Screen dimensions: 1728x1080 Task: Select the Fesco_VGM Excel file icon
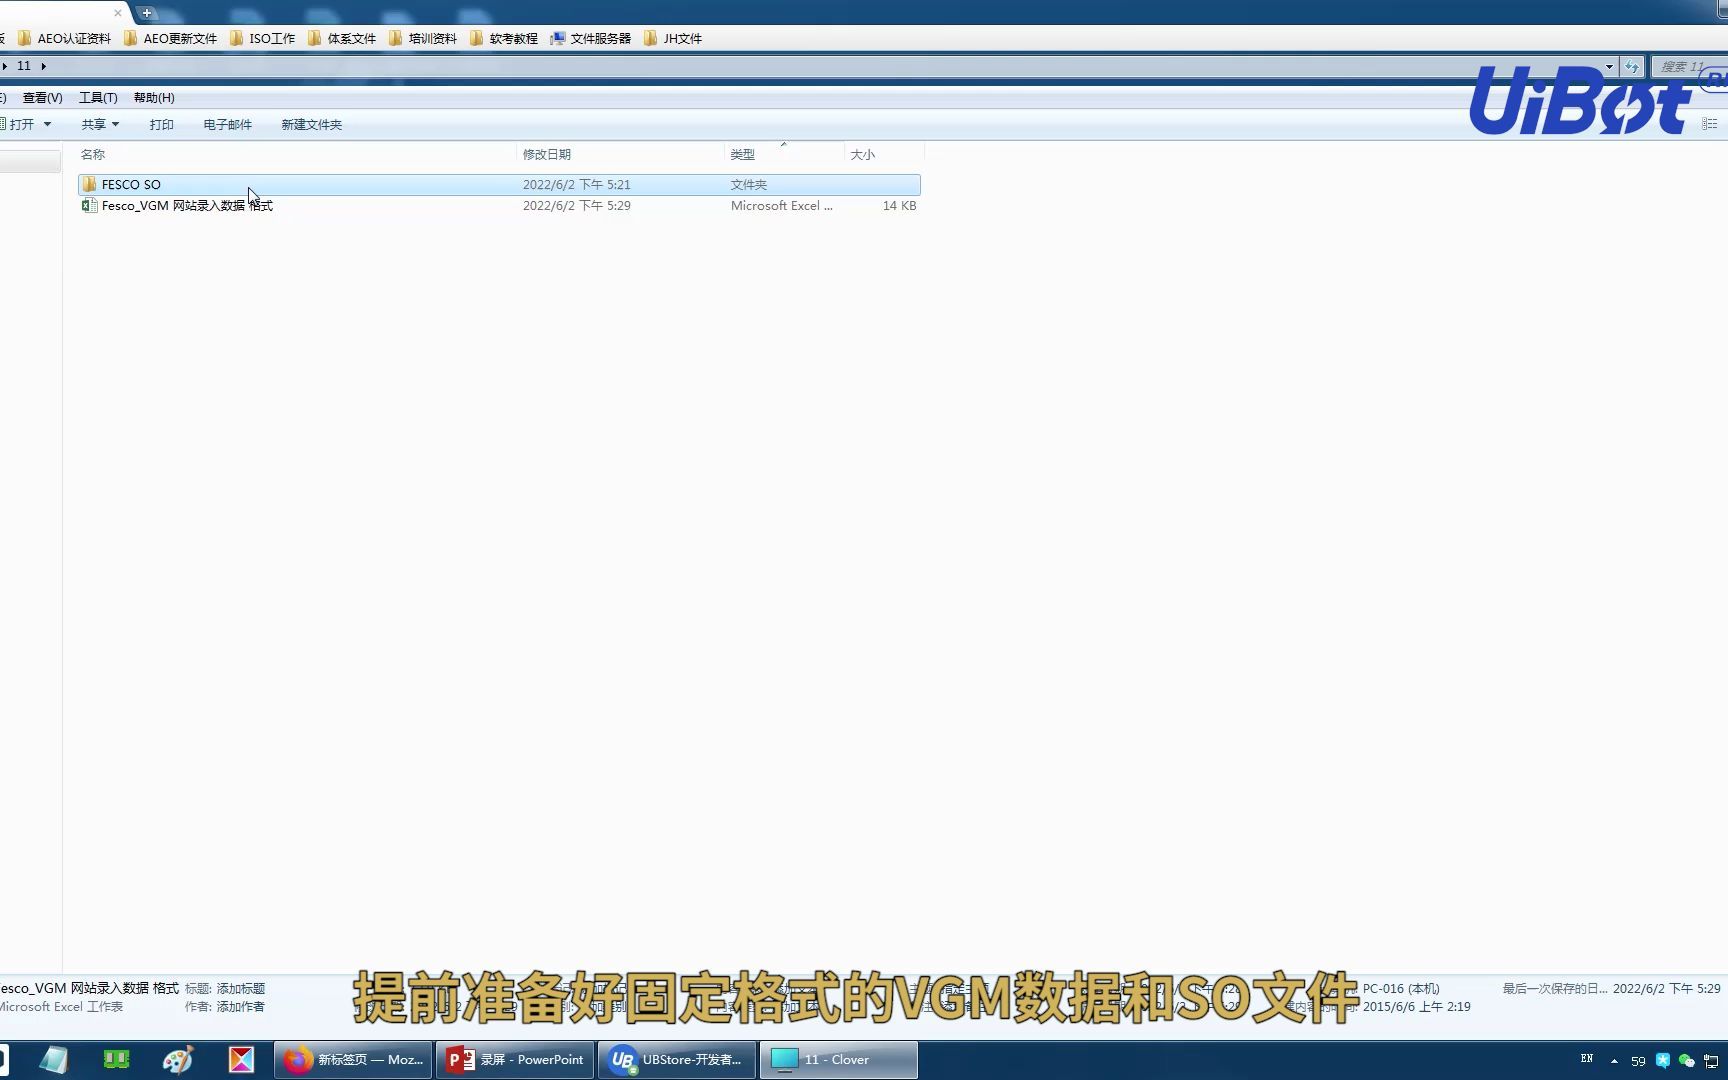tap(89, 205)
